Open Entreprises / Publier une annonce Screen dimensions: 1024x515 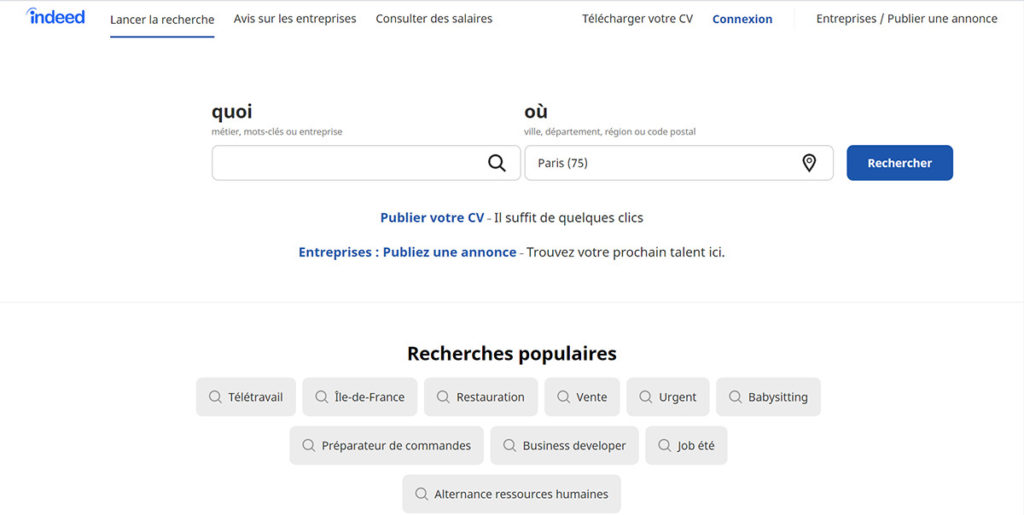coord(907,19)
